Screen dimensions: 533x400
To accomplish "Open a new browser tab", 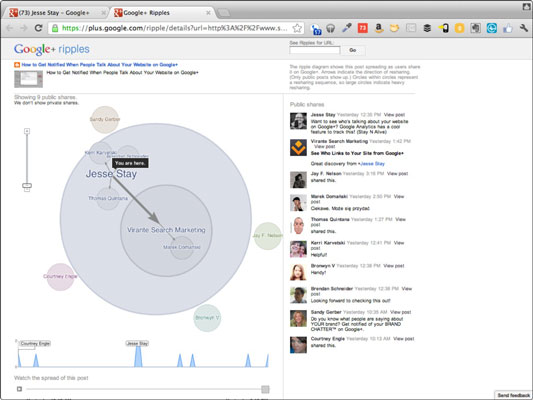I will 223,13.
